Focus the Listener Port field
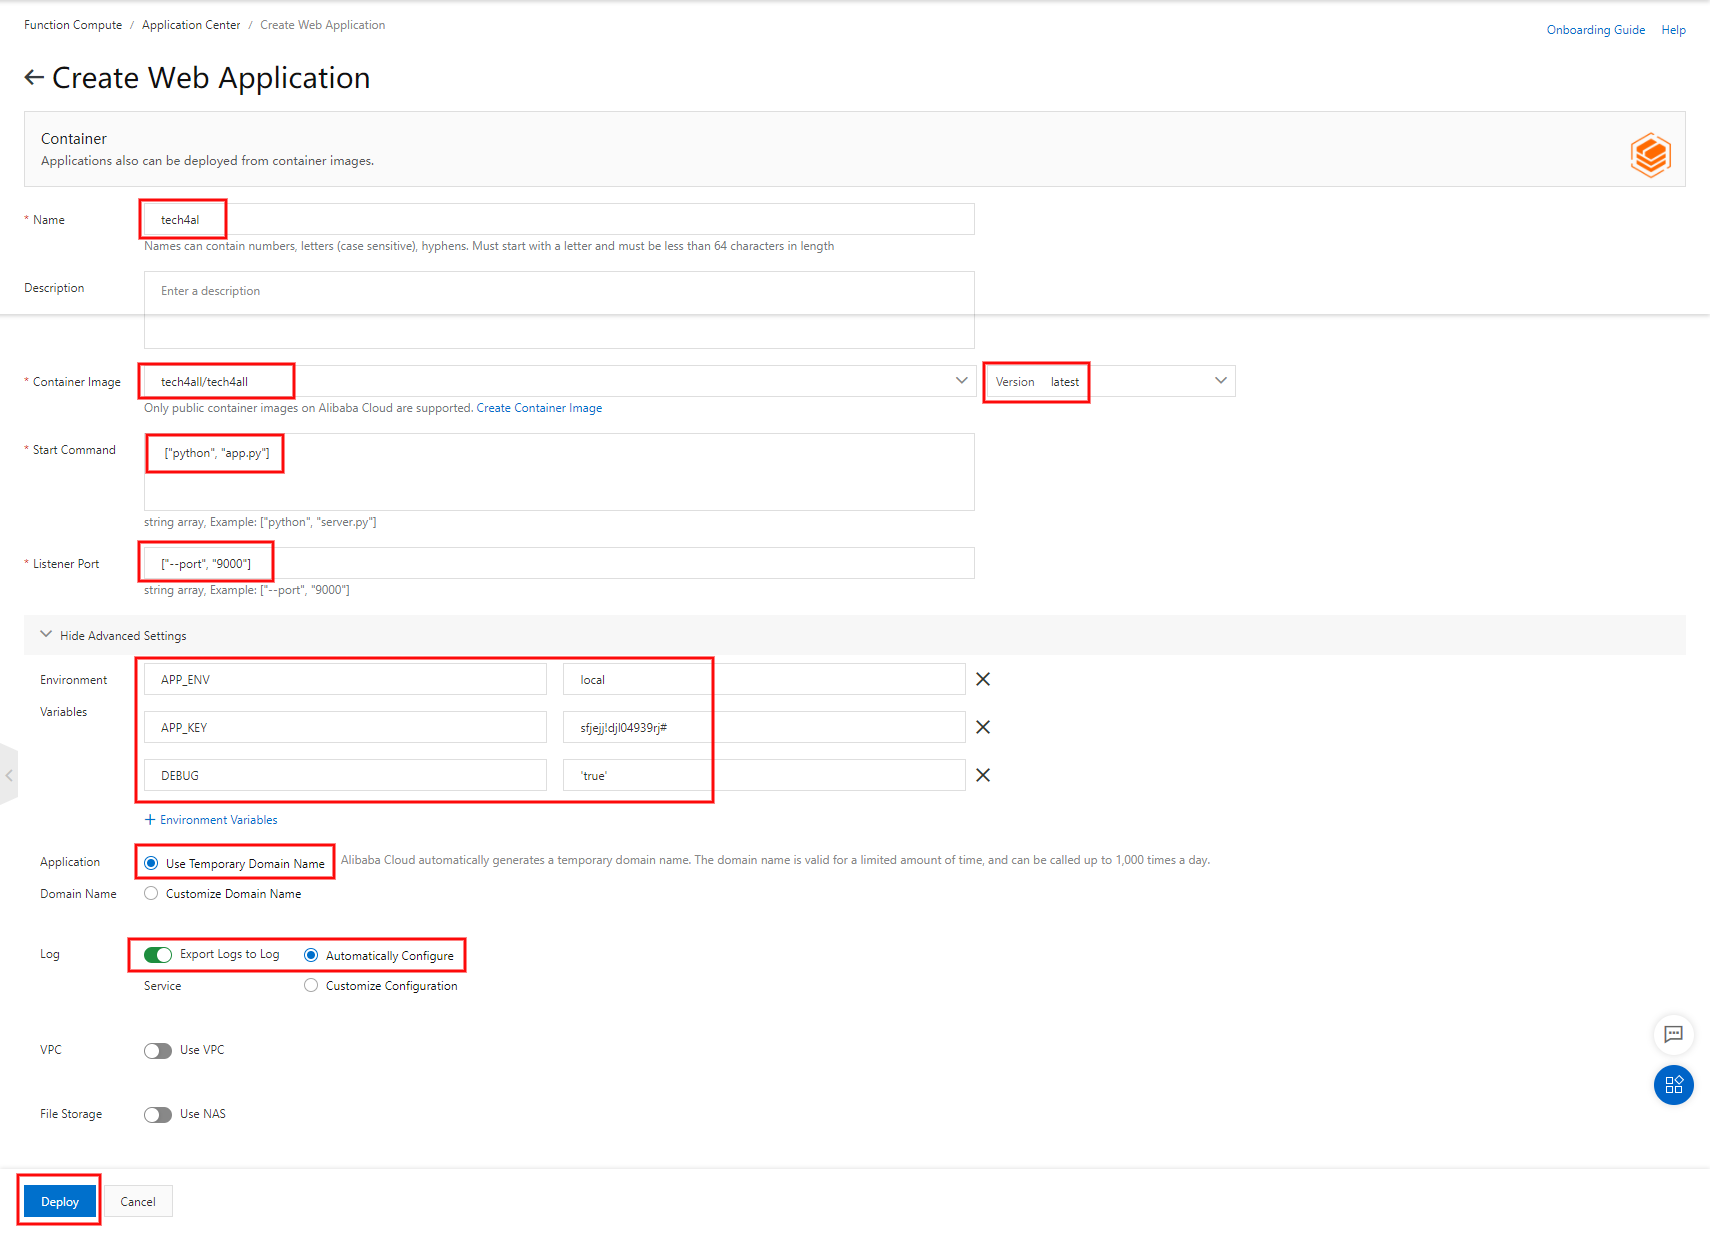This screenshot has height=1233, width=1710. click(559, 563)
